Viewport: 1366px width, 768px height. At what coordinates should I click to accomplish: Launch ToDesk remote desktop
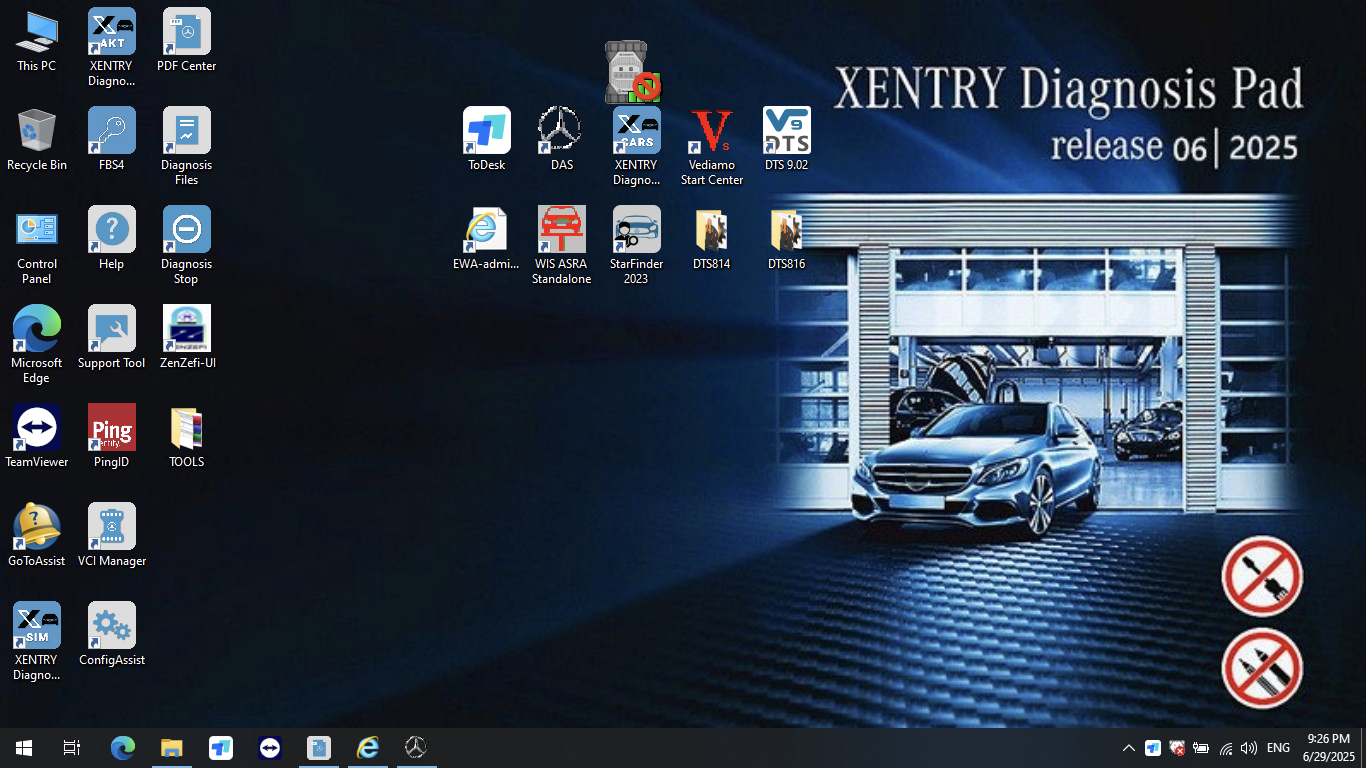(x=486, y=130)
